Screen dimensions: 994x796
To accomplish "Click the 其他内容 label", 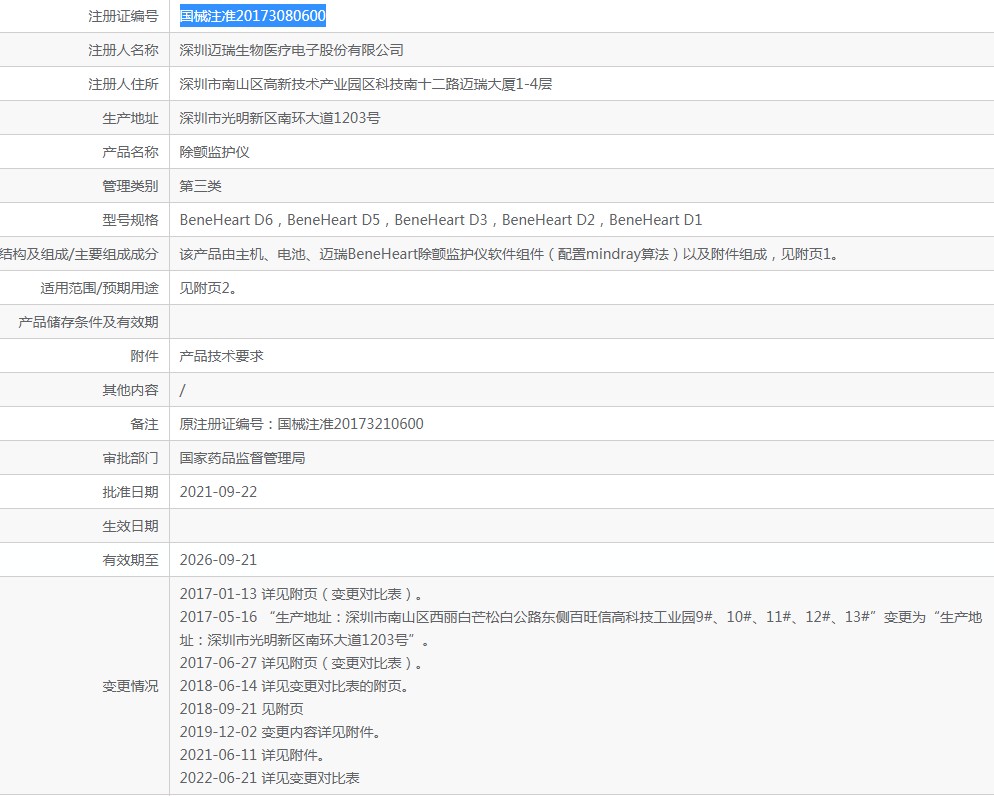I will (x=130, y=390).
